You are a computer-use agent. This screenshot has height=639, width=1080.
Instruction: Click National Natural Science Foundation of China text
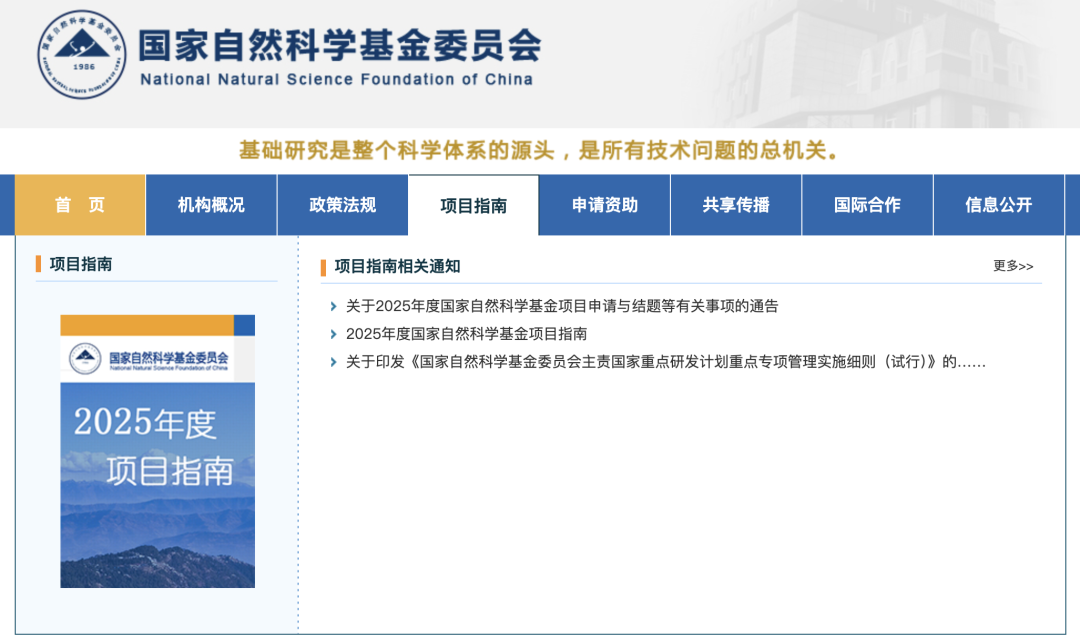pyautogui.click(x=336, y=80)
